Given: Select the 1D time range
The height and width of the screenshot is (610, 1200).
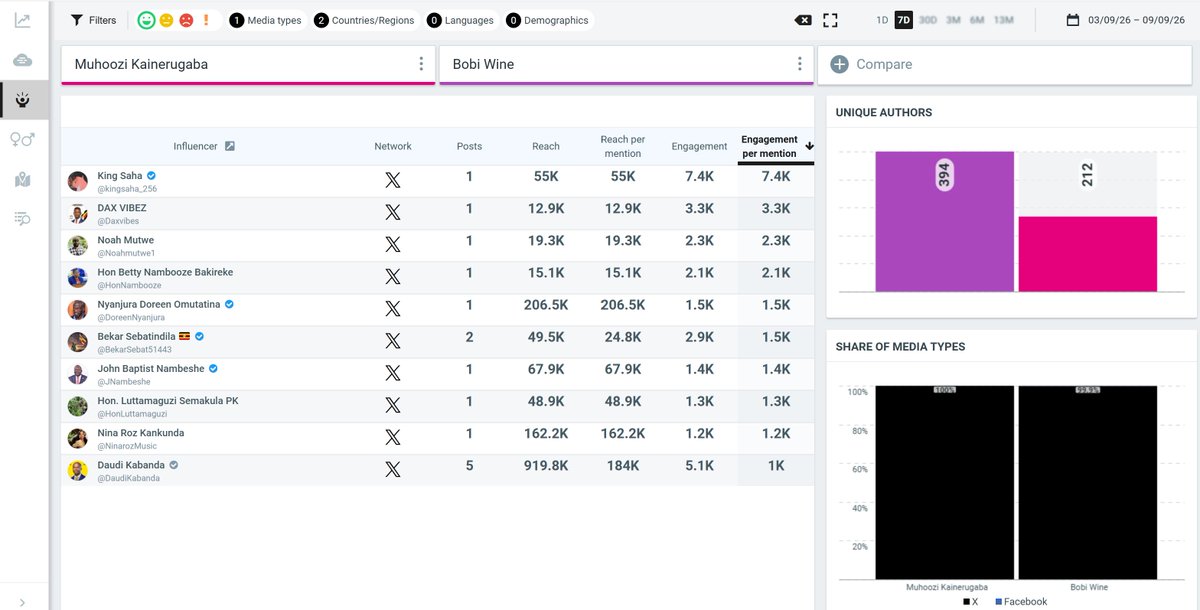Looking at the screenshot, I should tap(881, 20).
